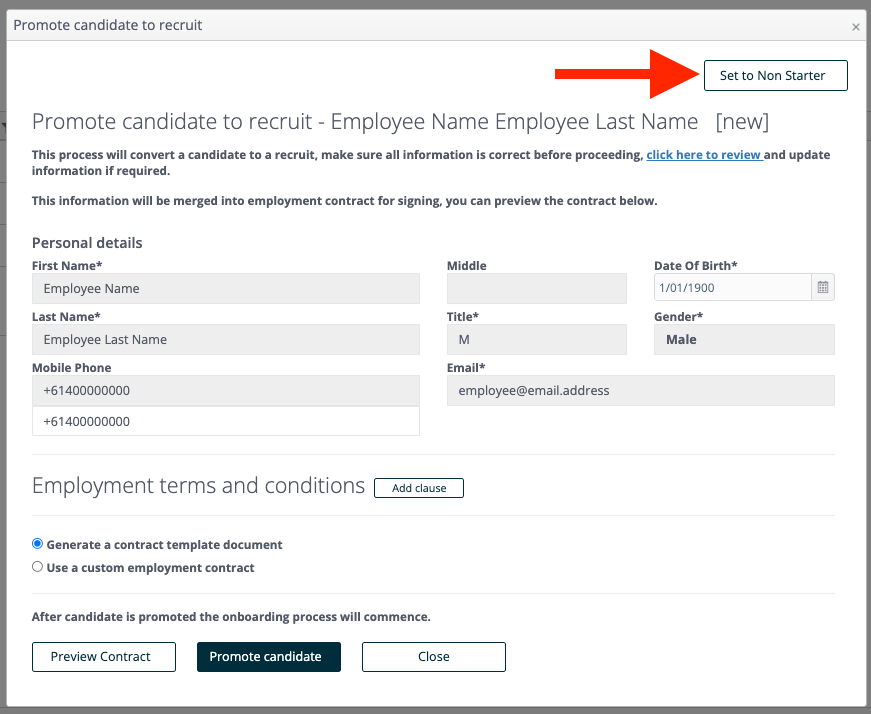Viewport: 871px width, 714px height.
Task: Click the Preview Contract button
Action: click(x=104, y=657)
